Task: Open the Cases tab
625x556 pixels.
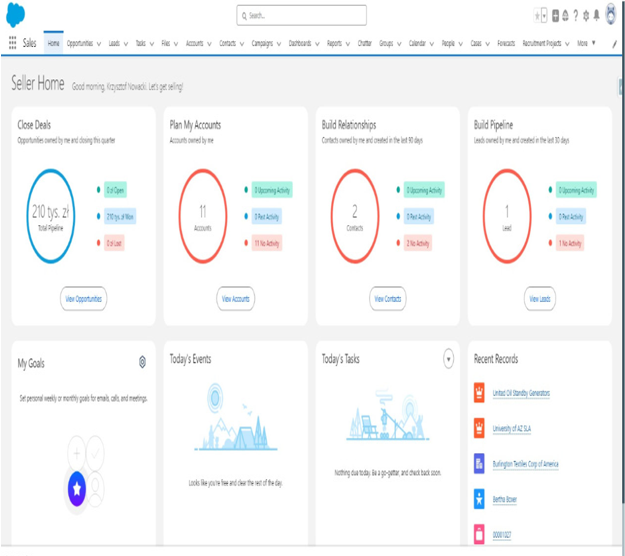Action: 476,43
